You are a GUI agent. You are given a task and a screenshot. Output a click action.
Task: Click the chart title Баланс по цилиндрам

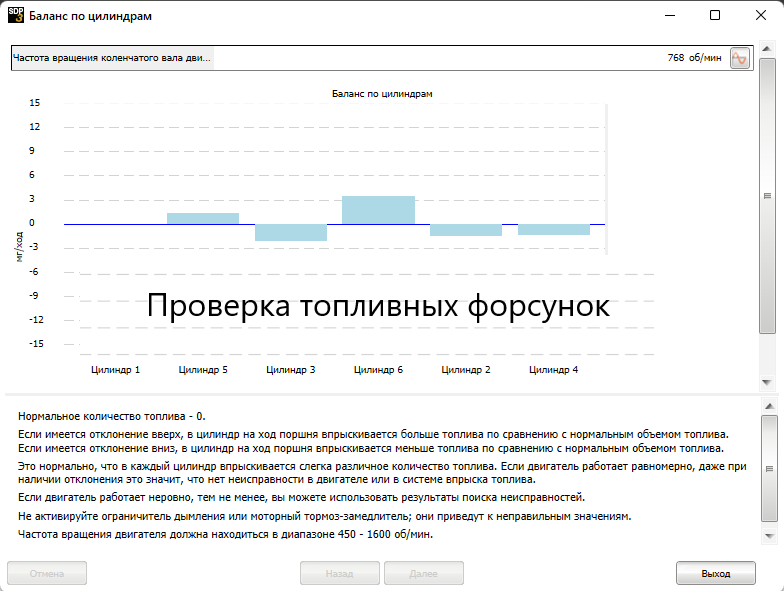click(382, 94)
